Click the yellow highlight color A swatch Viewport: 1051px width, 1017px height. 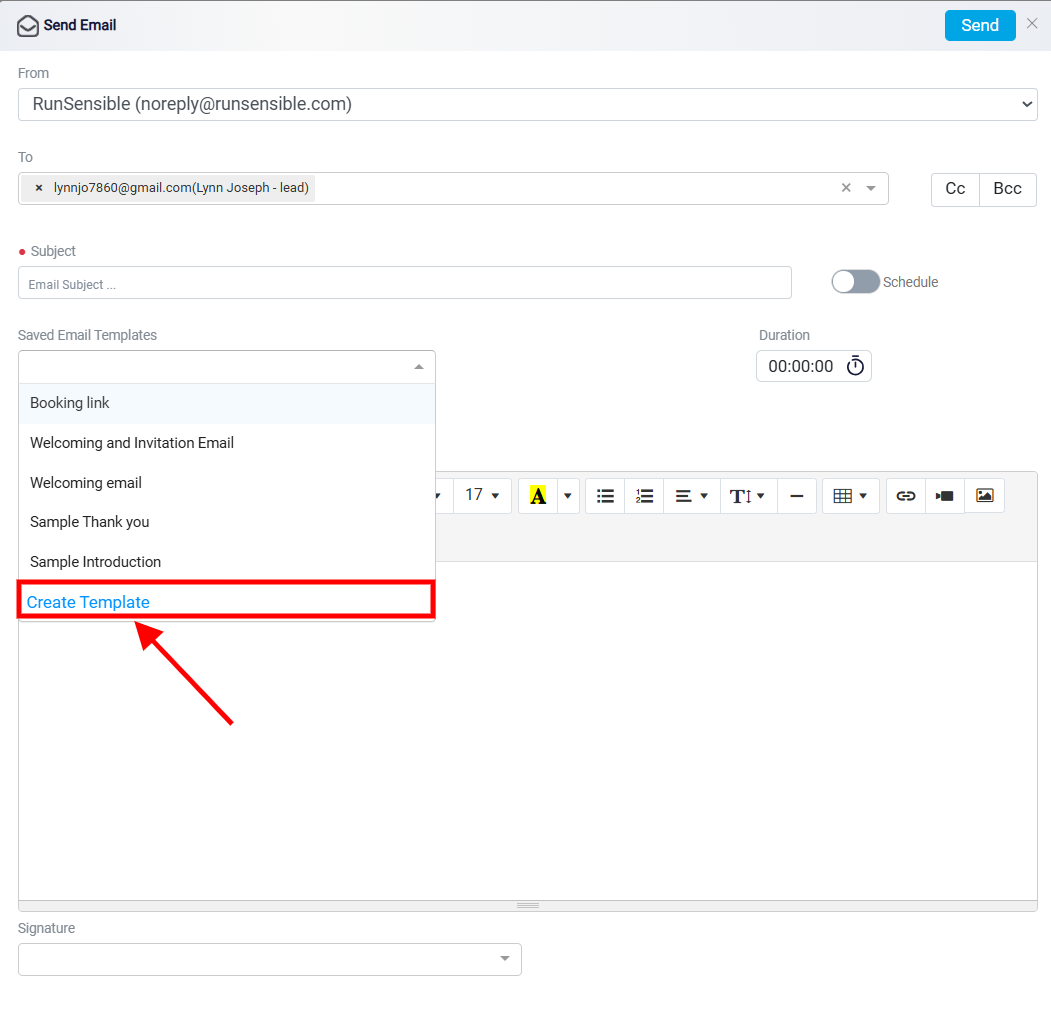tap(538, 496)
